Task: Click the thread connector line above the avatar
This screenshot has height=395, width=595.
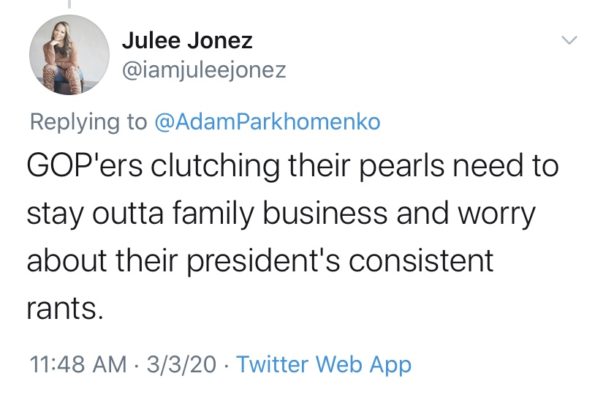Action: point(69,4)
